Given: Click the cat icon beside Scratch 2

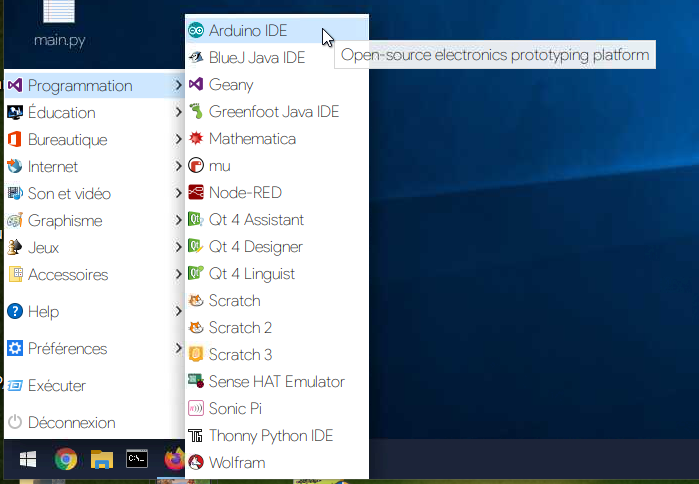Looking at the screenshot, I should tap(196, 327).
